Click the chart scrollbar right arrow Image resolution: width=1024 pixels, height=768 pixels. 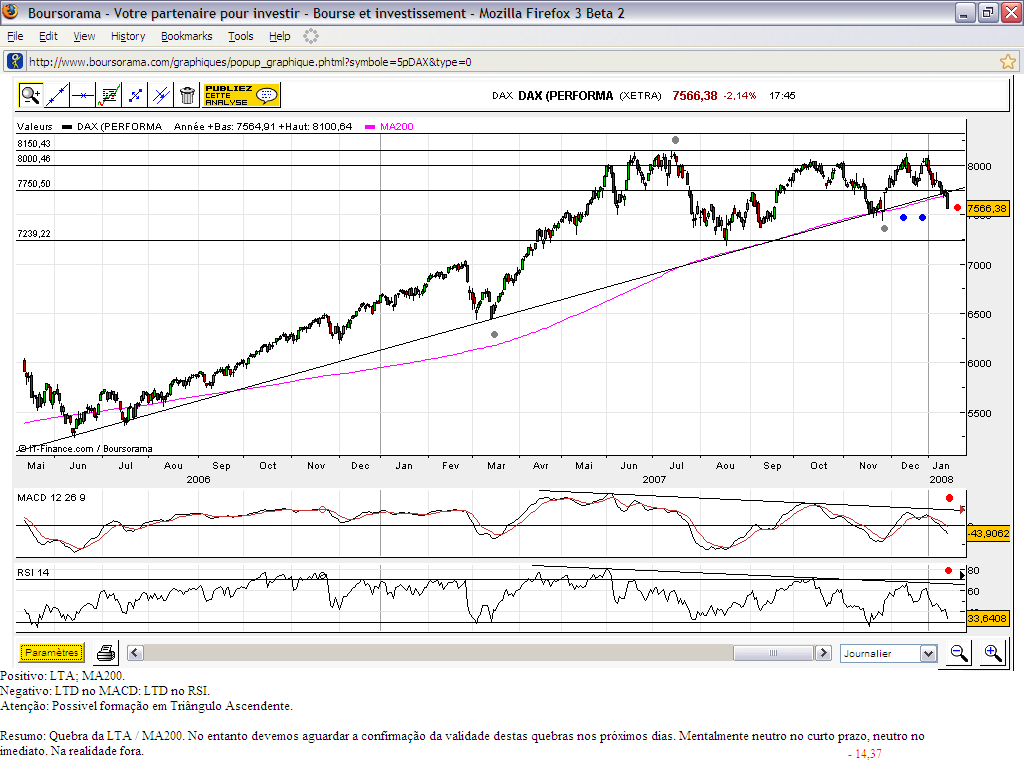tap(824, 652)
